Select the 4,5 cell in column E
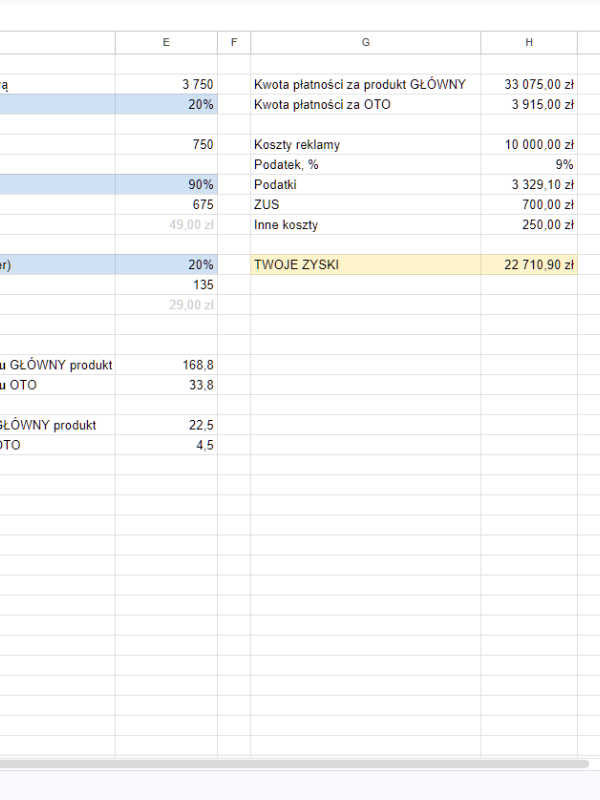The width and height of the screenshot is (600, 800). 166,445
